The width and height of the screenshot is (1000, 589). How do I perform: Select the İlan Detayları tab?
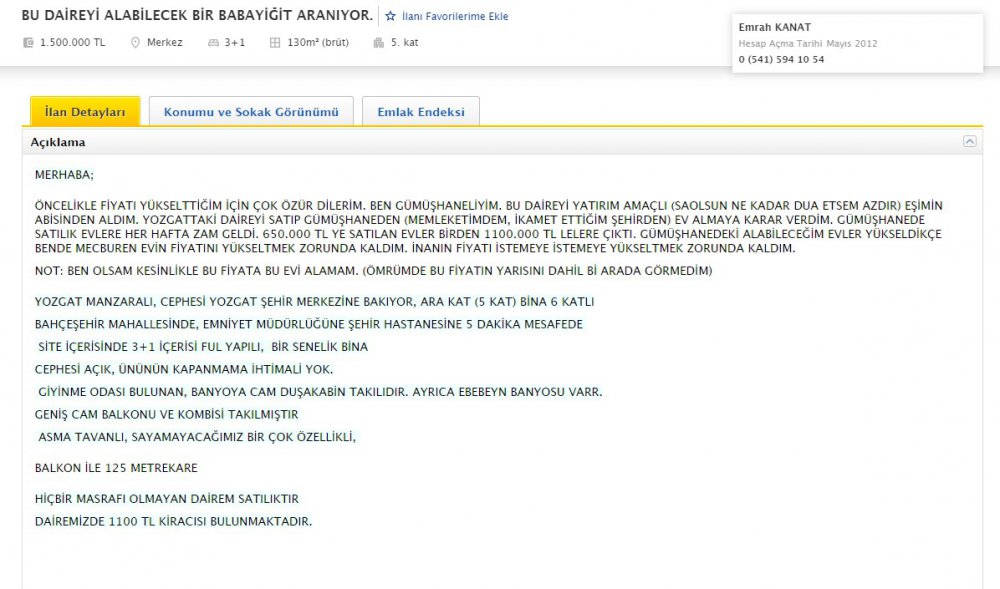click(x=84, y=112)
